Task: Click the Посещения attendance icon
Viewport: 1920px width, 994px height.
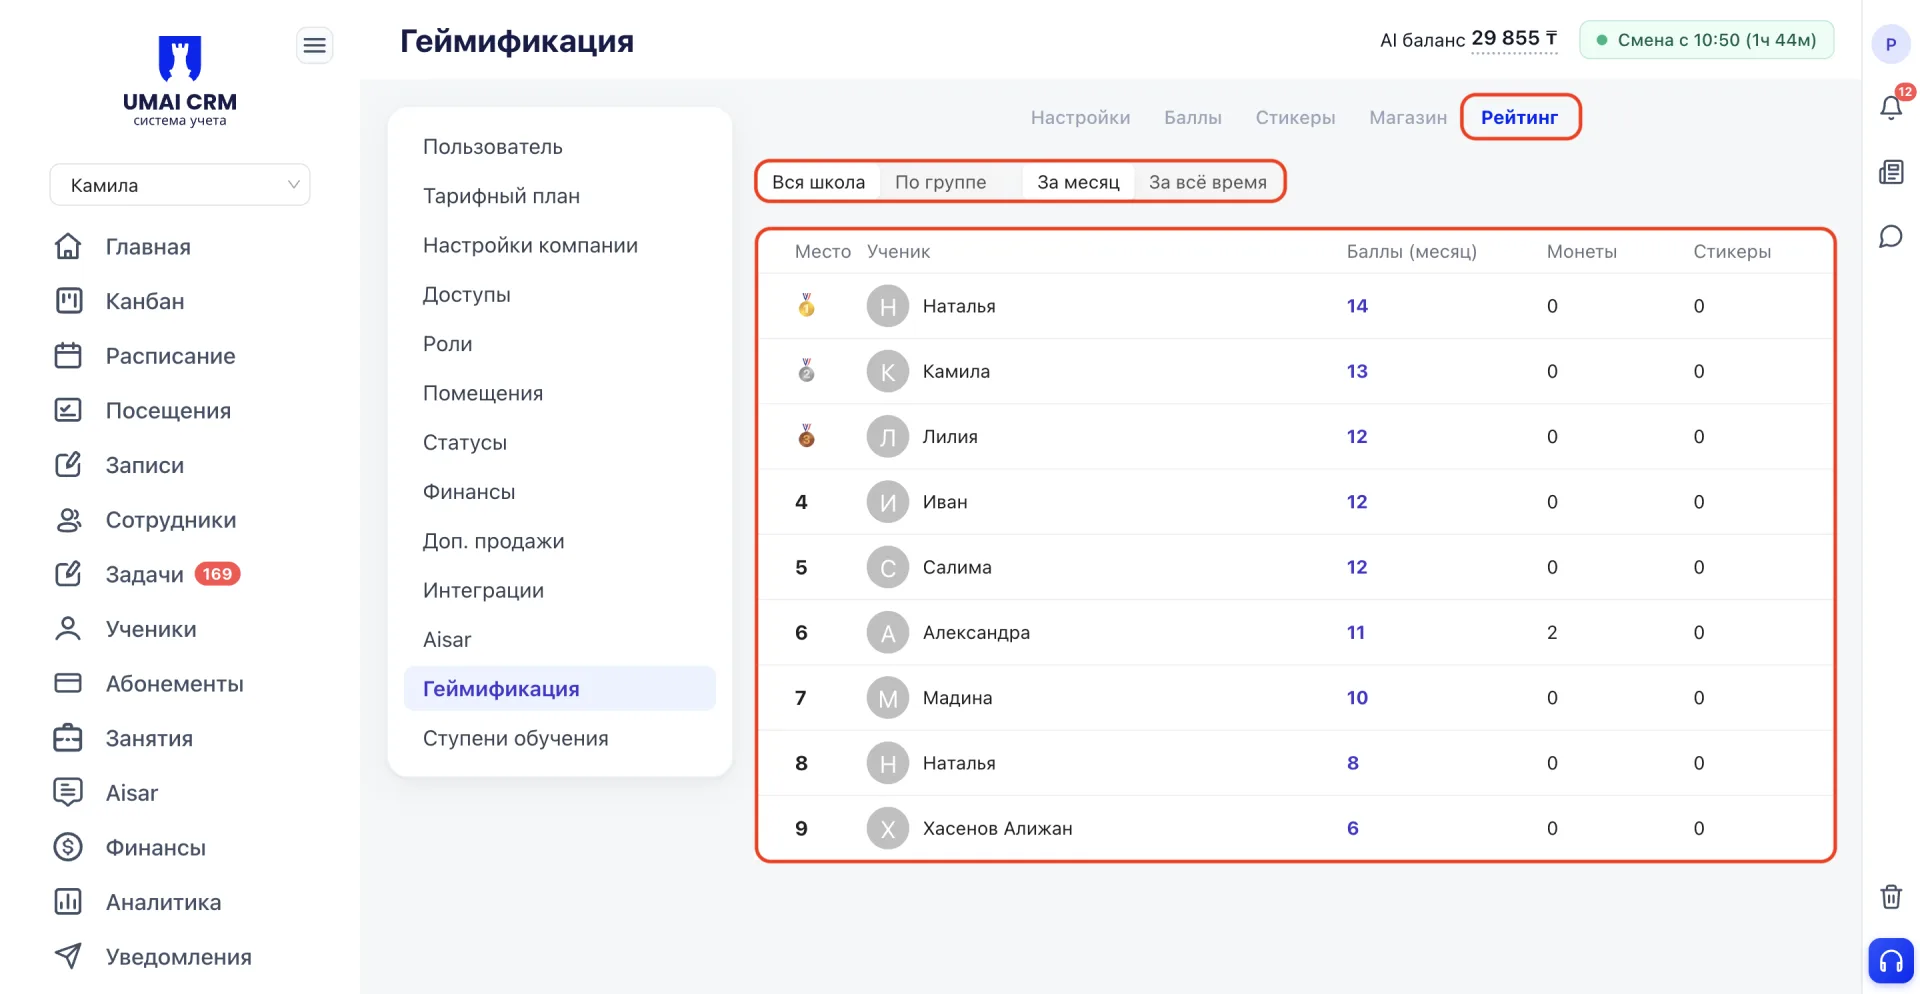Action: click(68, 410)
